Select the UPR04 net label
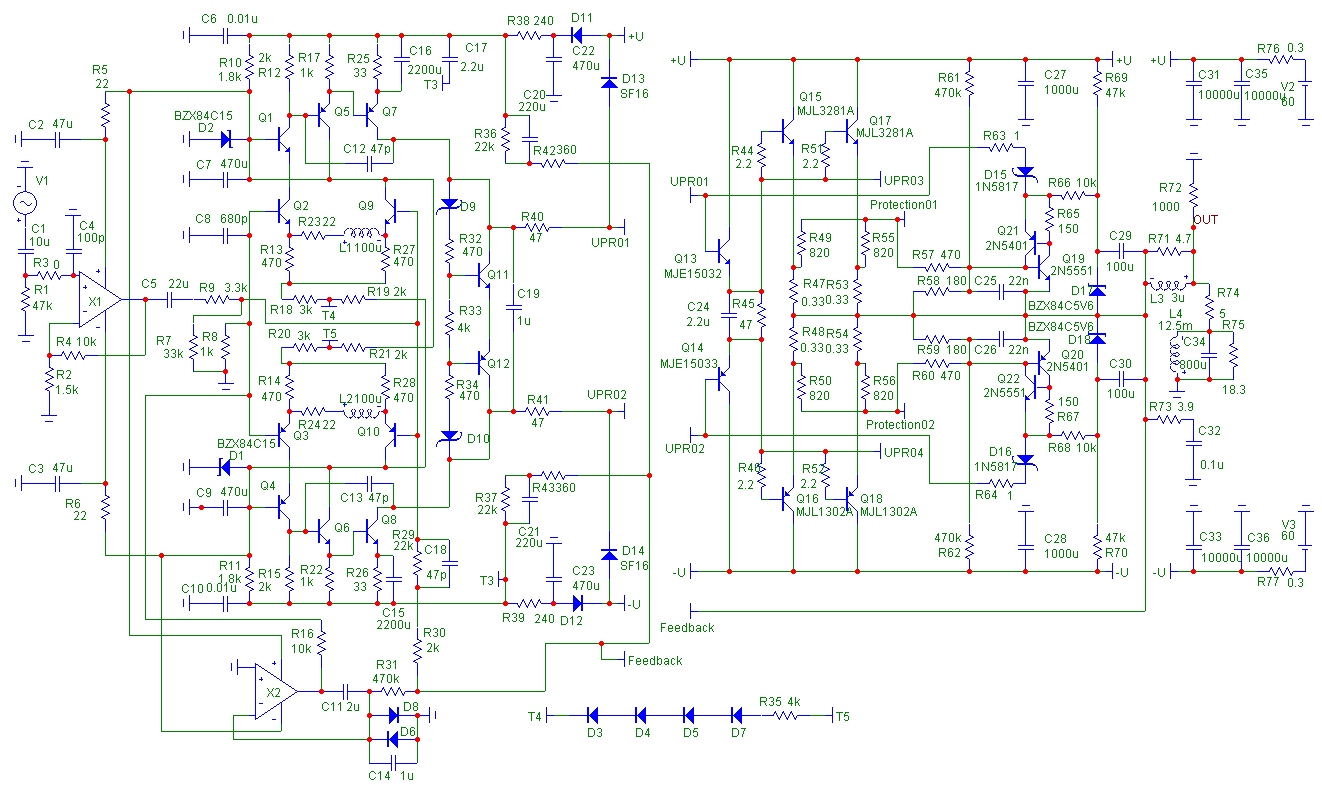 pyautogui.click(x=903, y=453)
